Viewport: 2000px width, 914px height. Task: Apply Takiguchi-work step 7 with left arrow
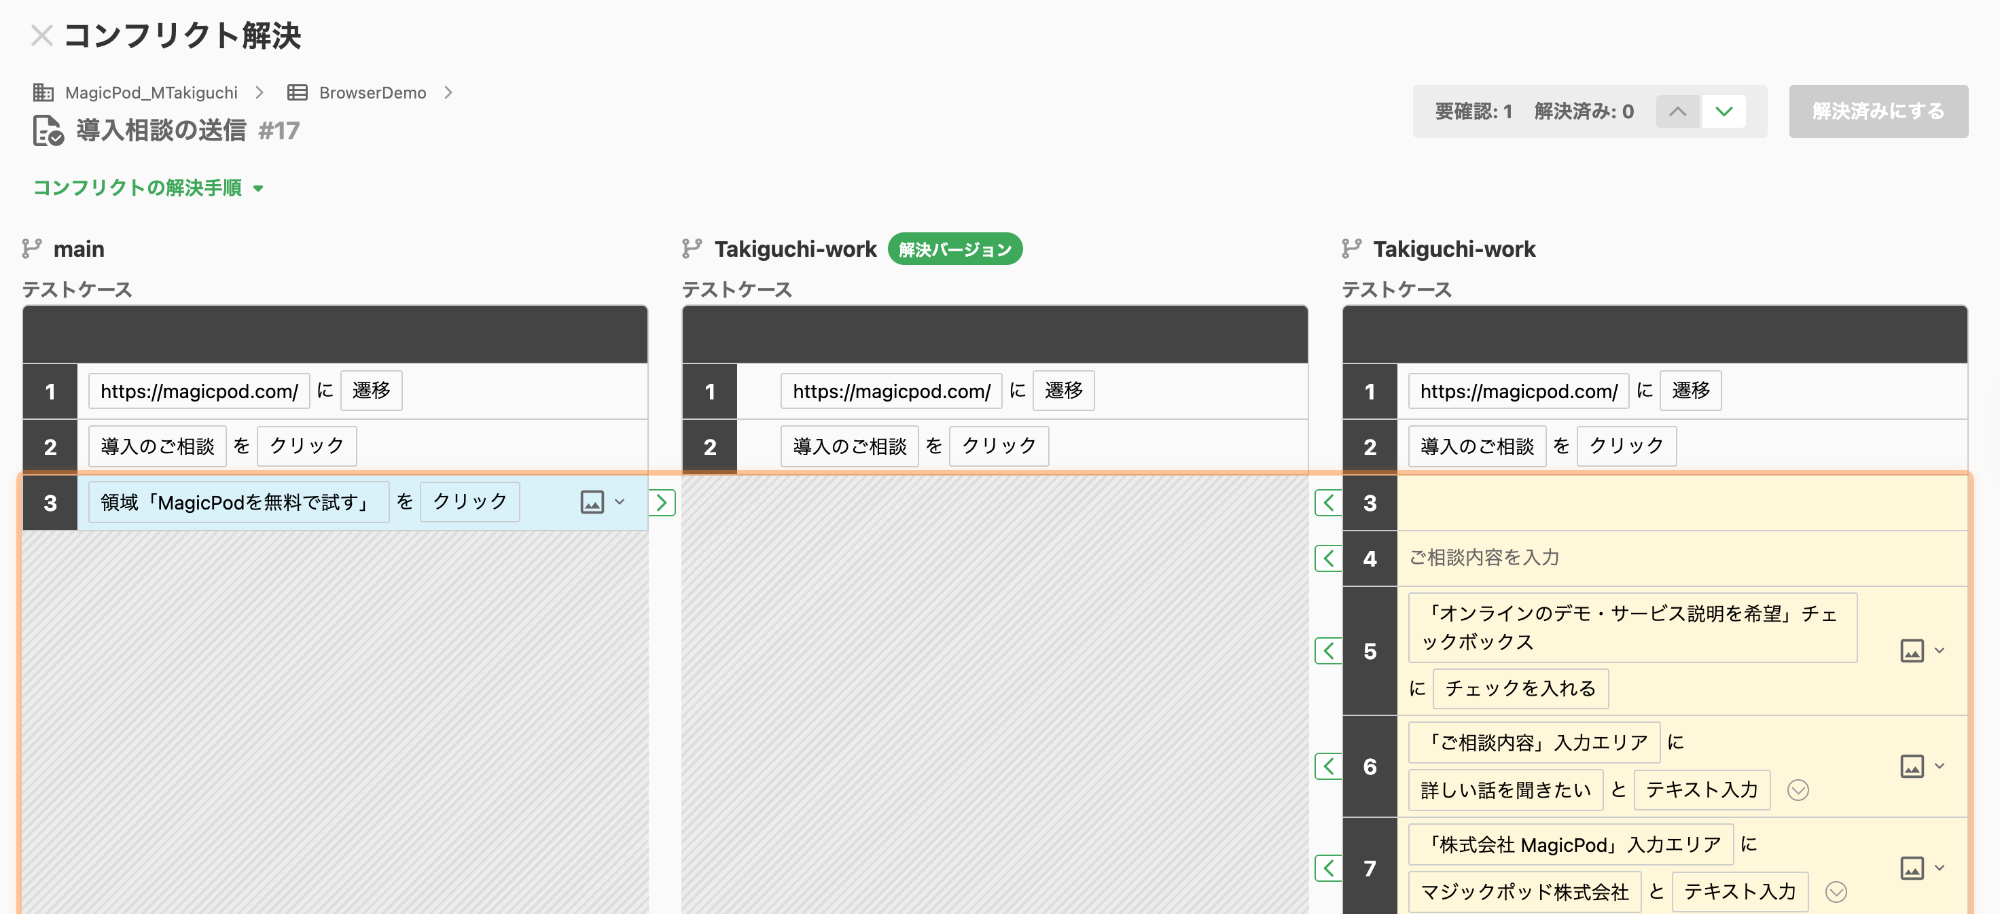coord(1328,868)
